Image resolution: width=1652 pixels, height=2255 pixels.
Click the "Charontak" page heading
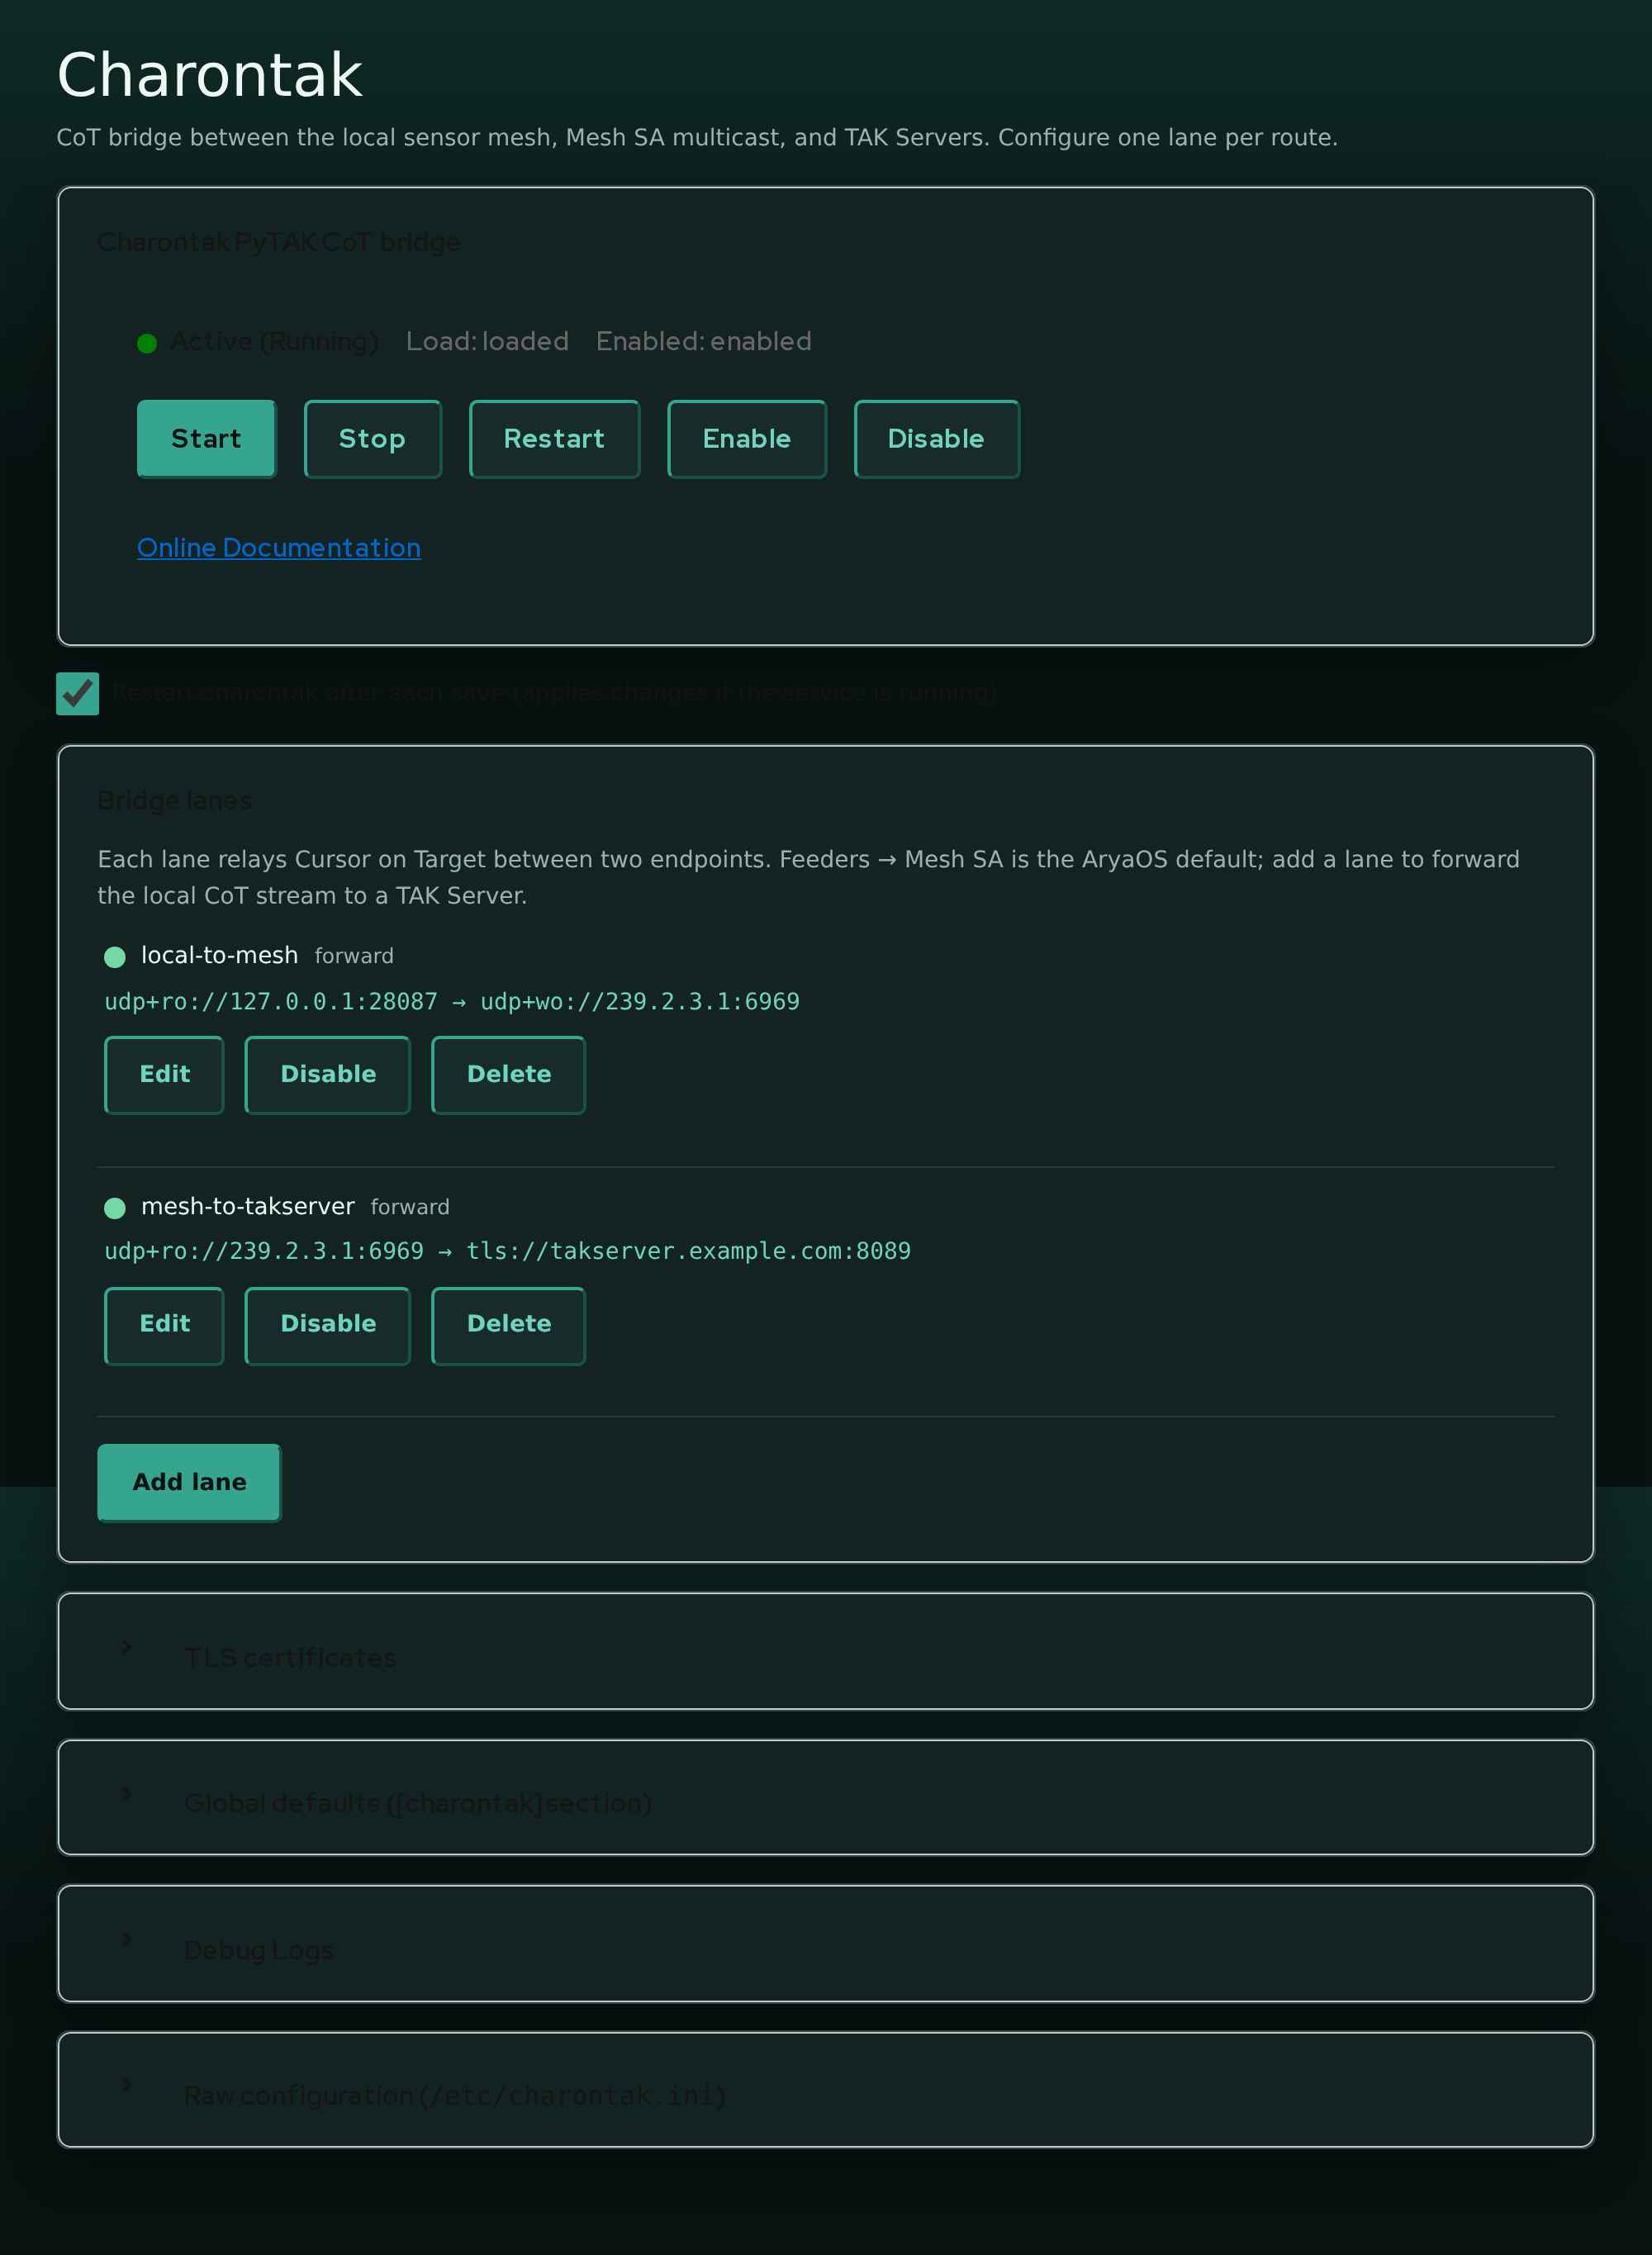point(210,75)
